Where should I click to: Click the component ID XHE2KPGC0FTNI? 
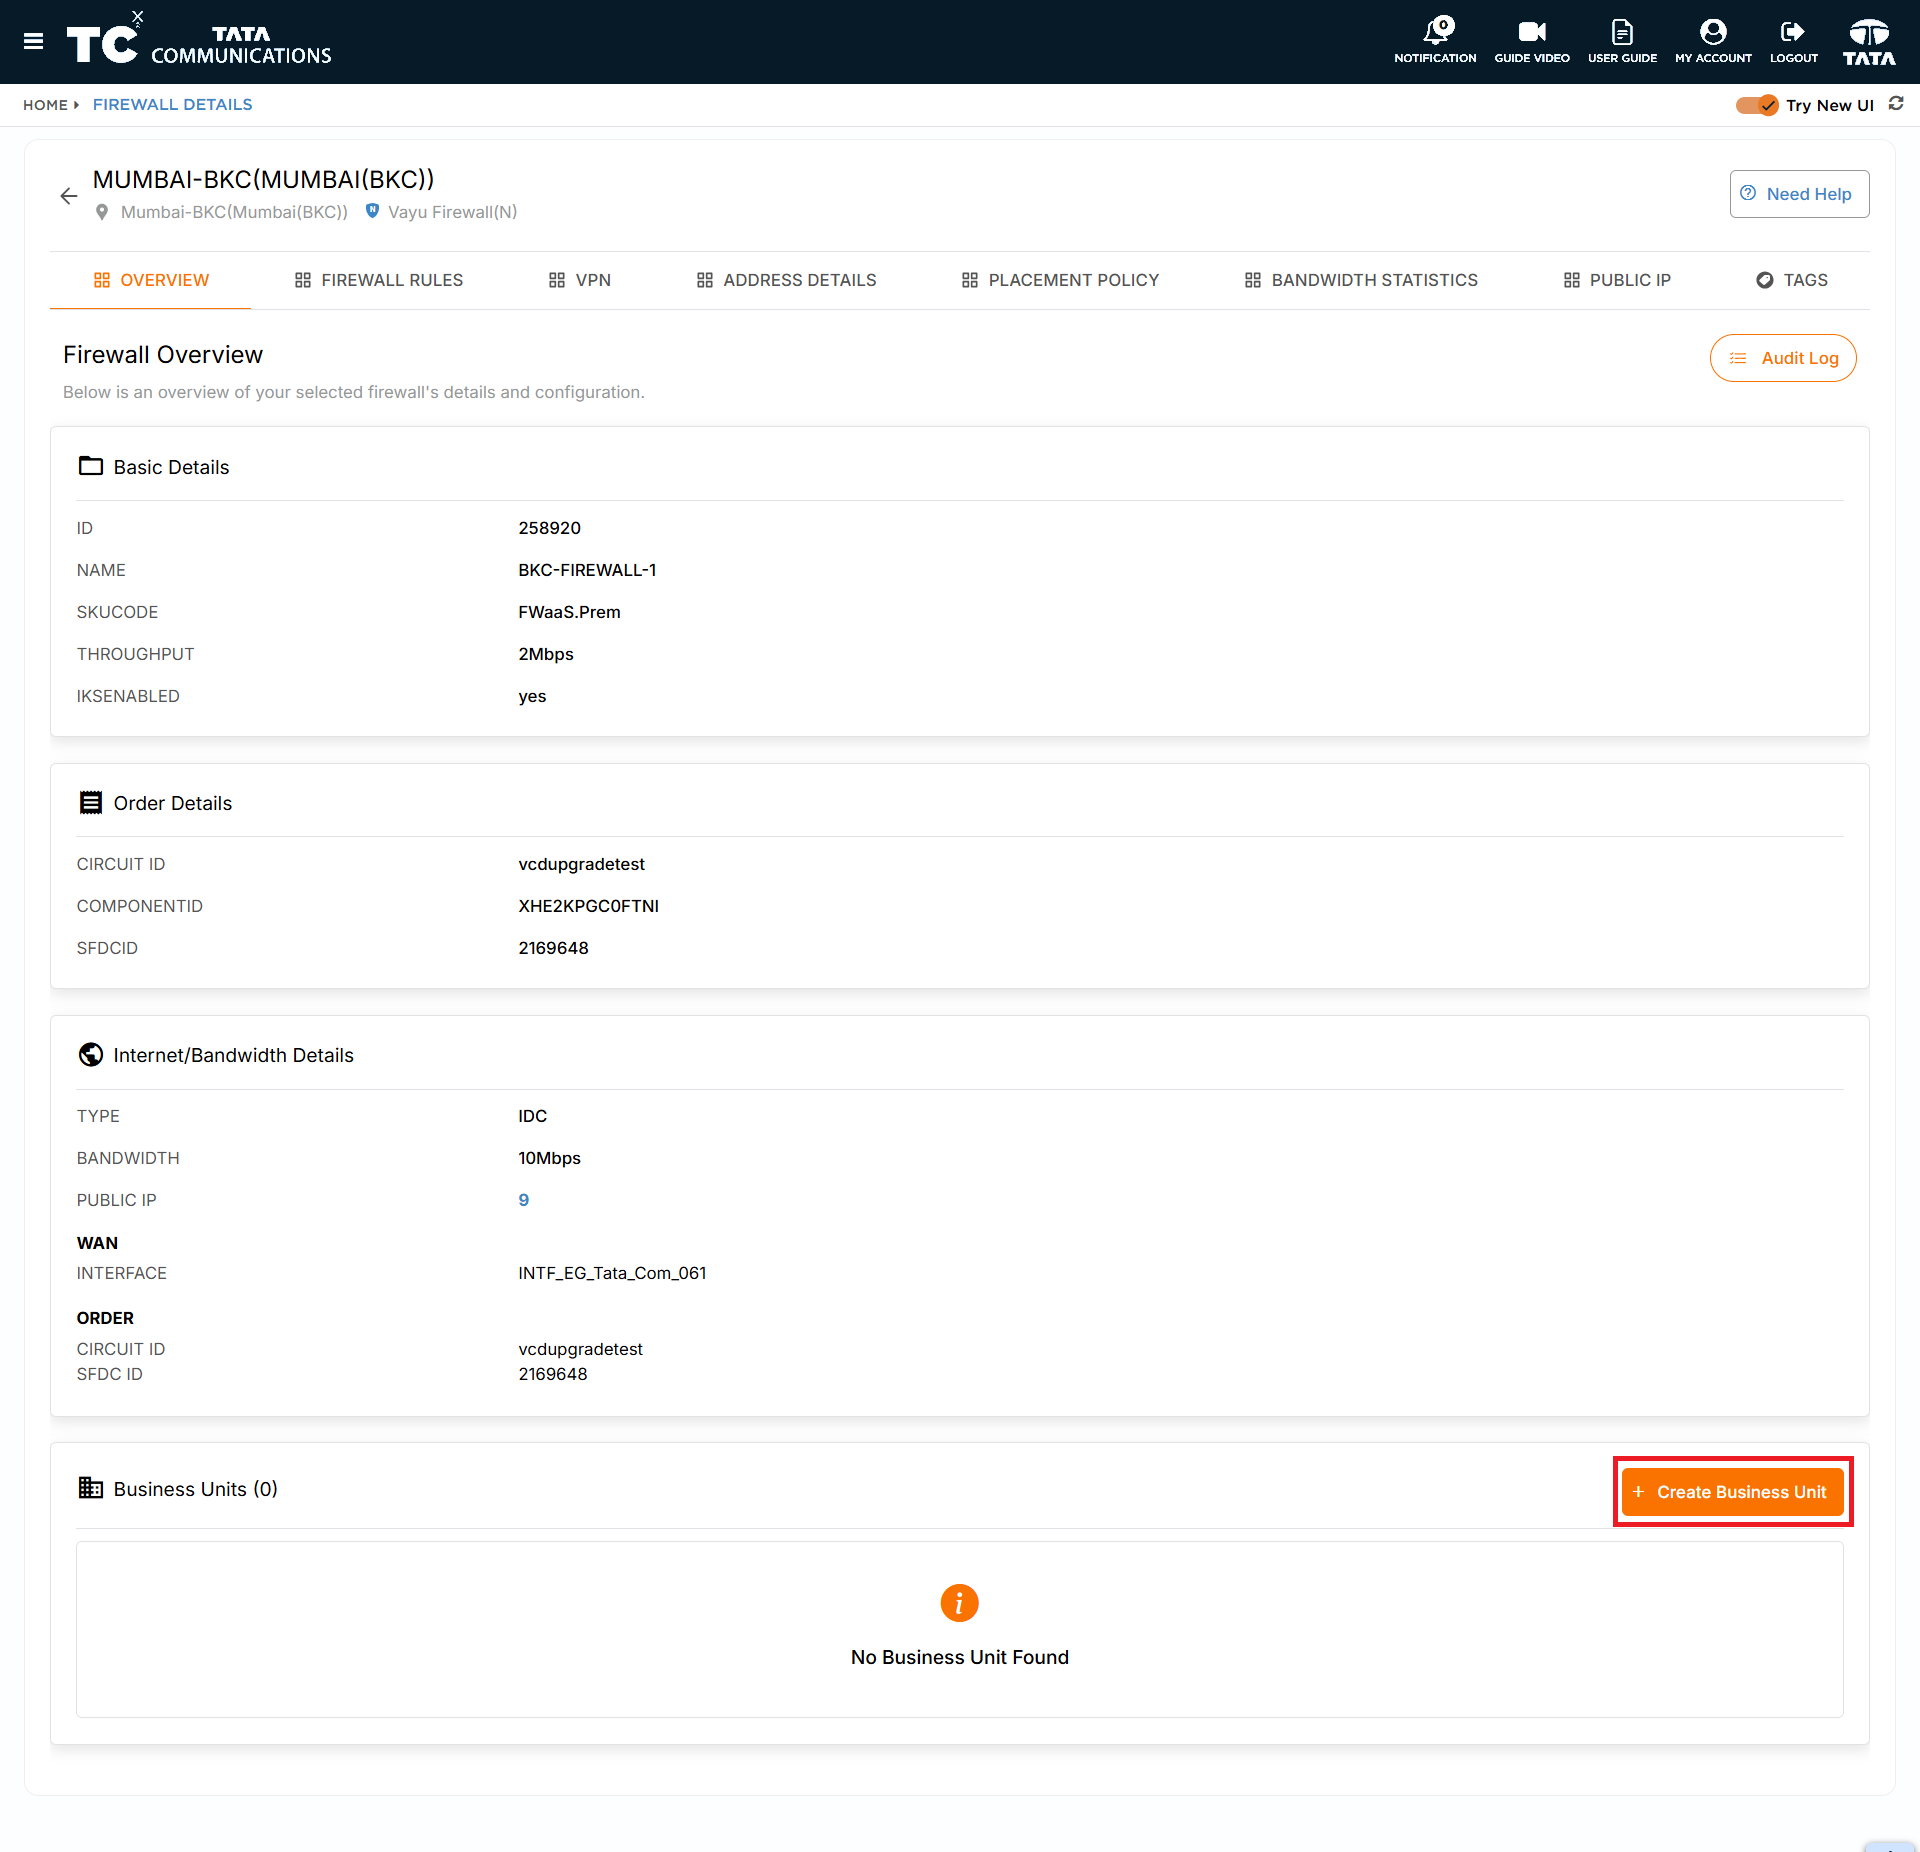tap(588, 906)
